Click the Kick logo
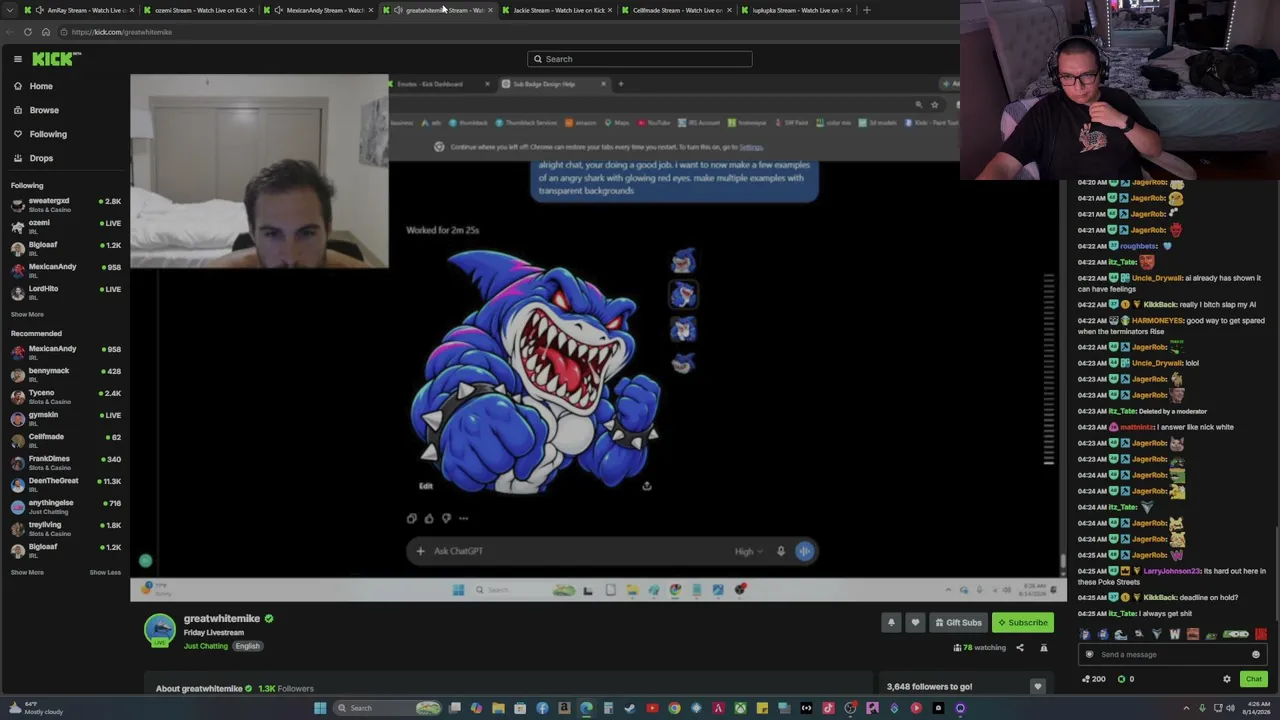 tap(53, 59)
